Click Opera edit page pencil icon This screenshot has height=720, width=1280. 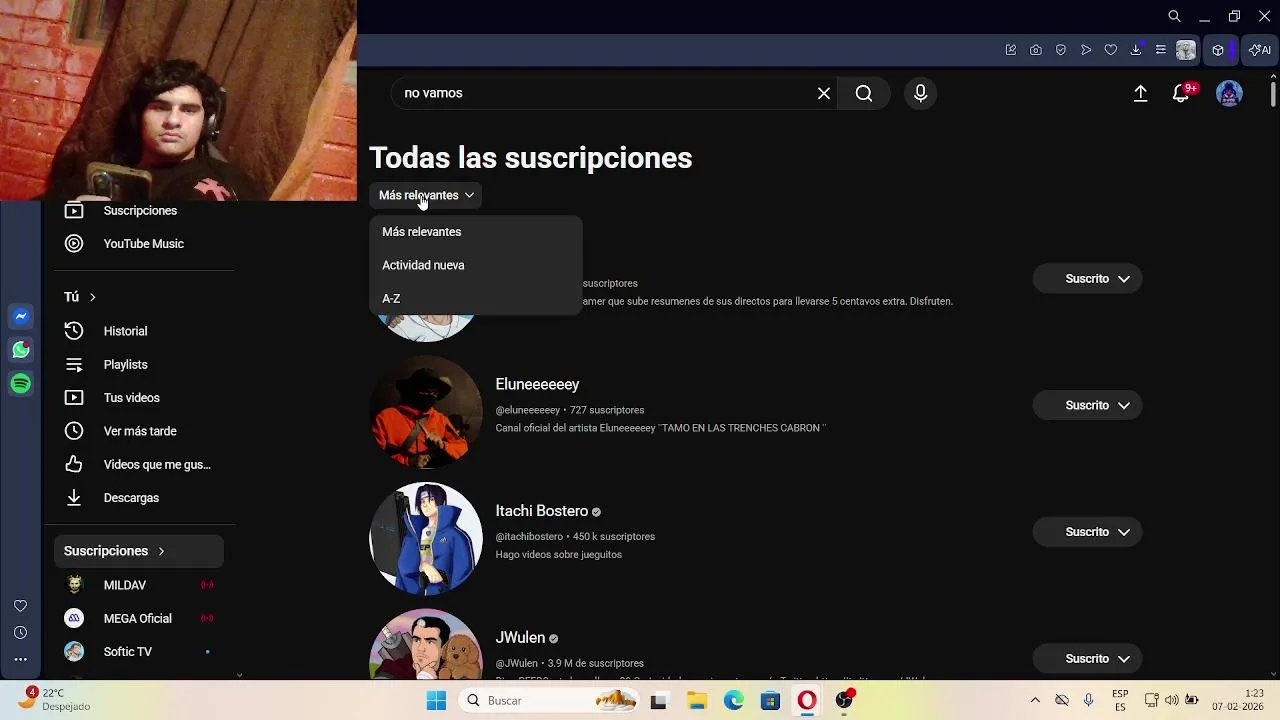coord(1011,50)
